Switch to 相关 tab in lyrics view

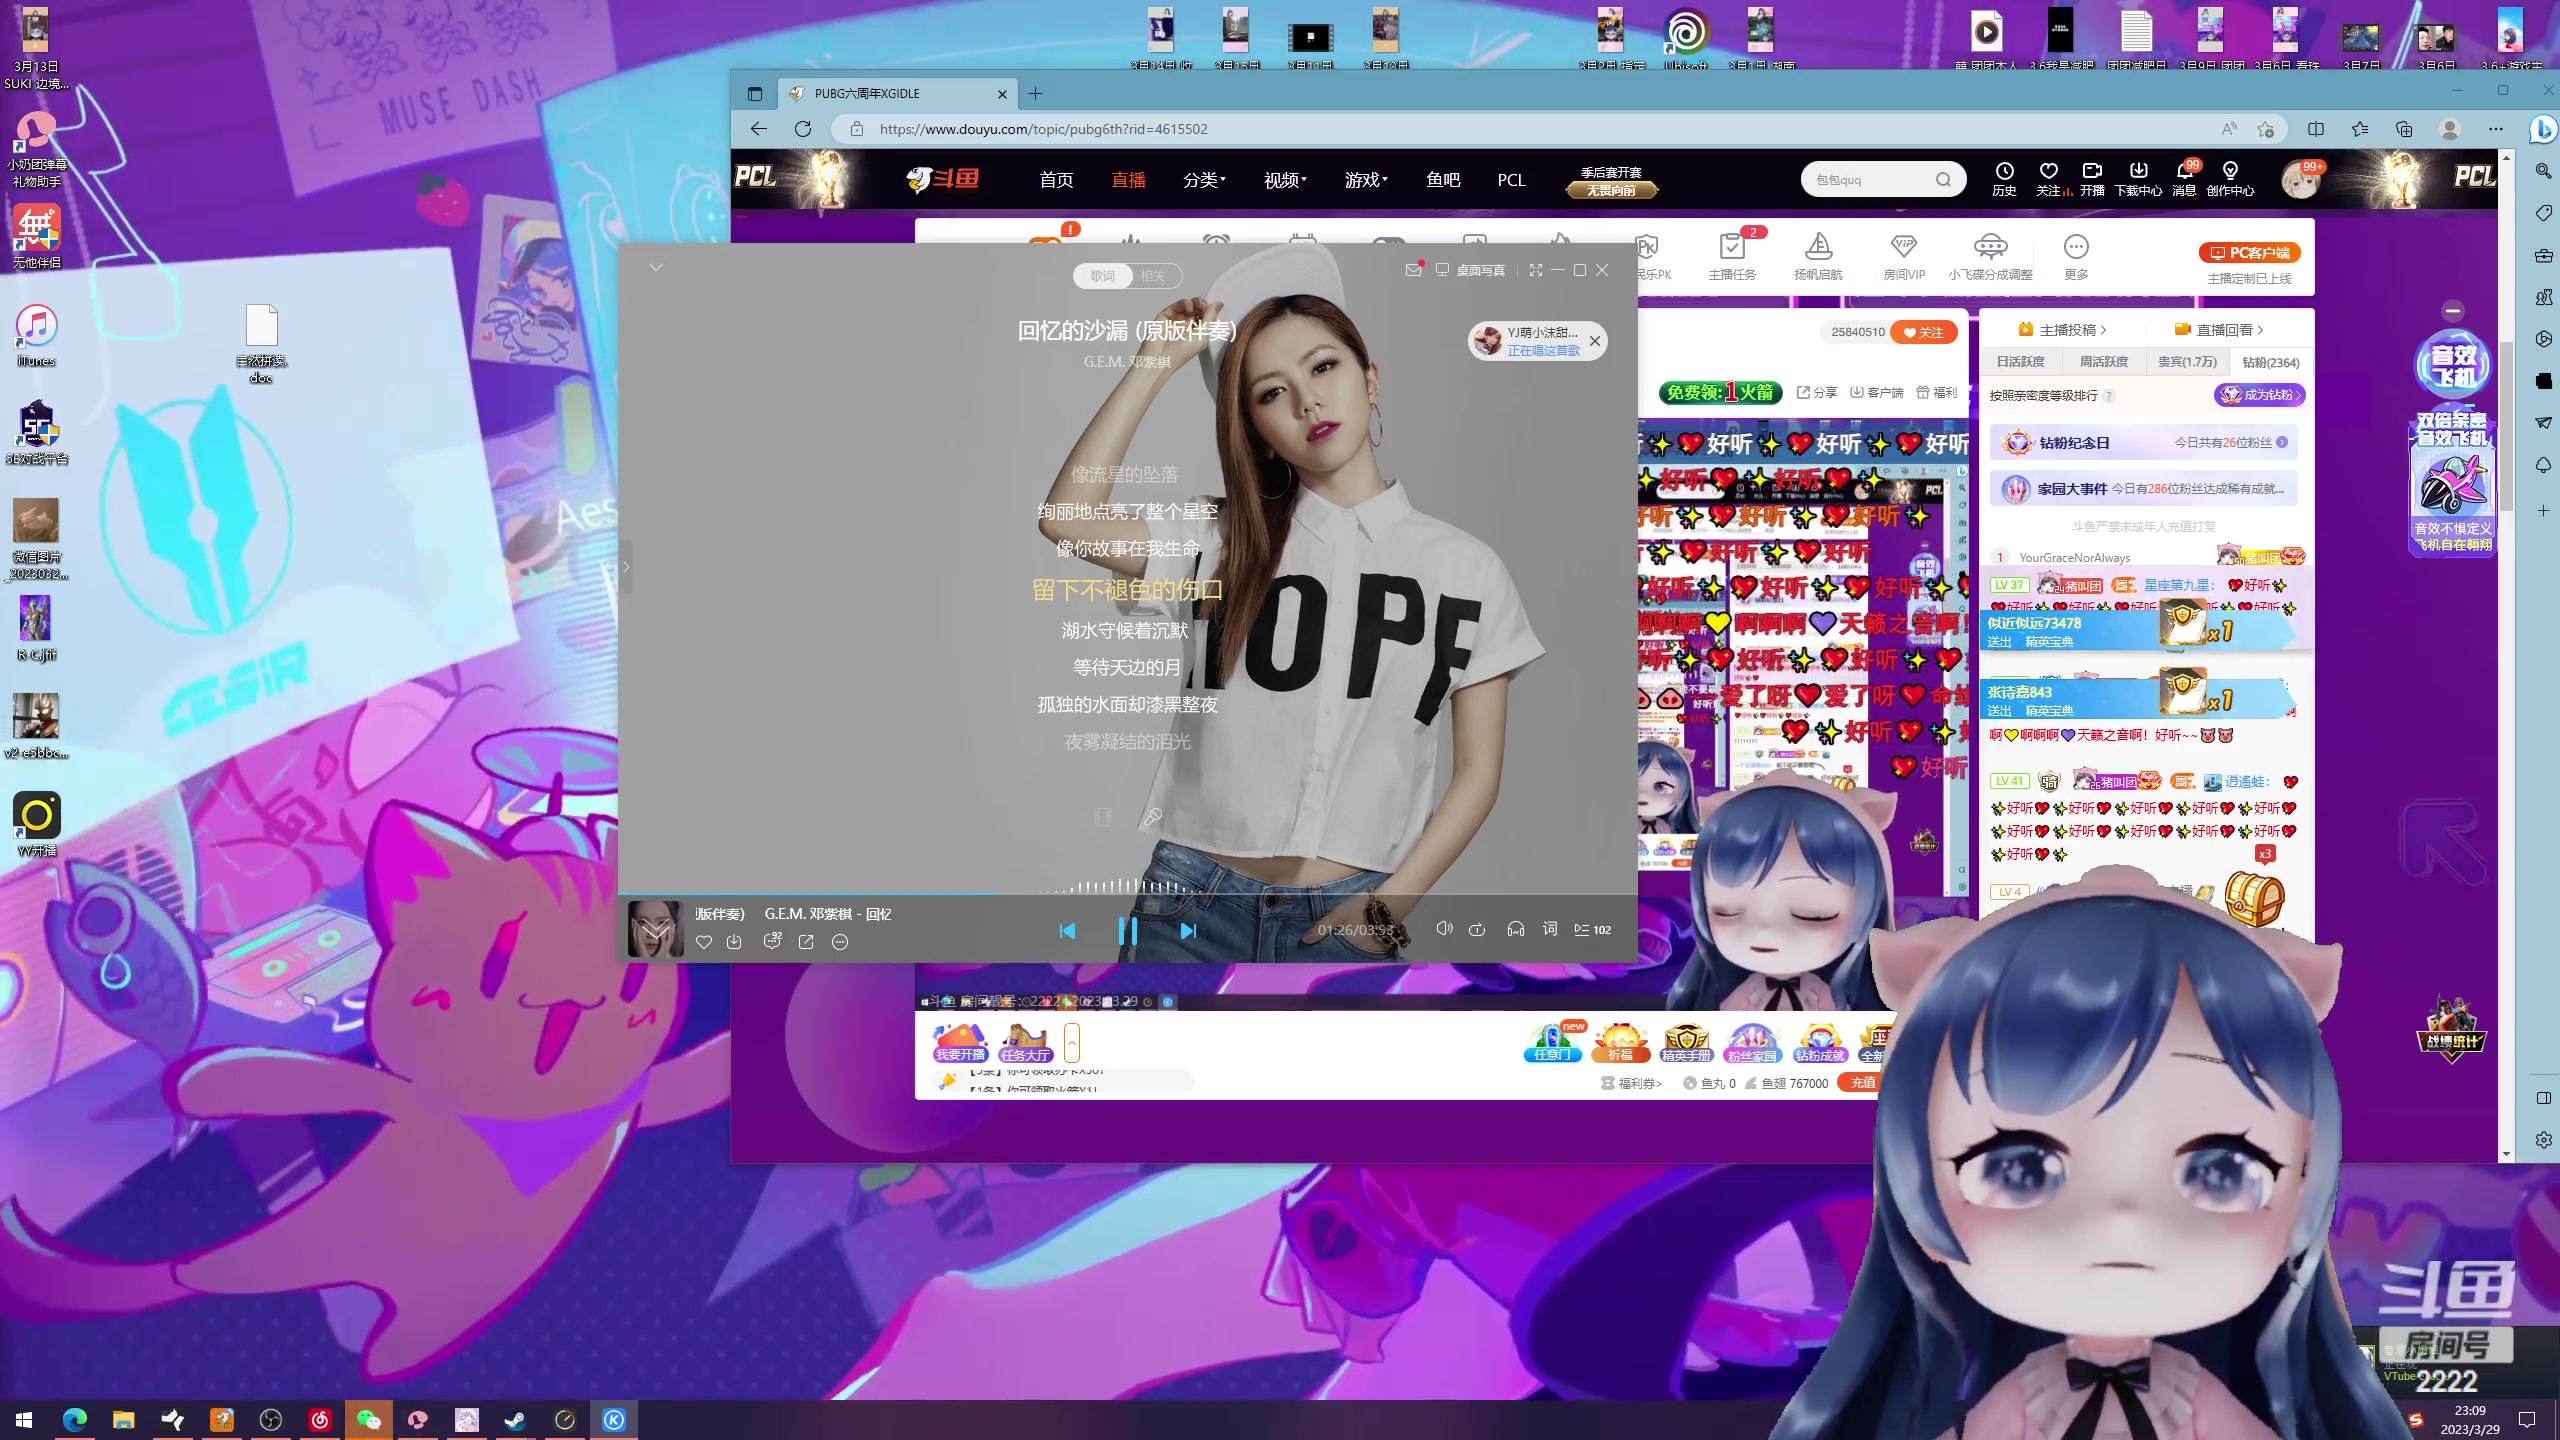tap(1153, 276)
